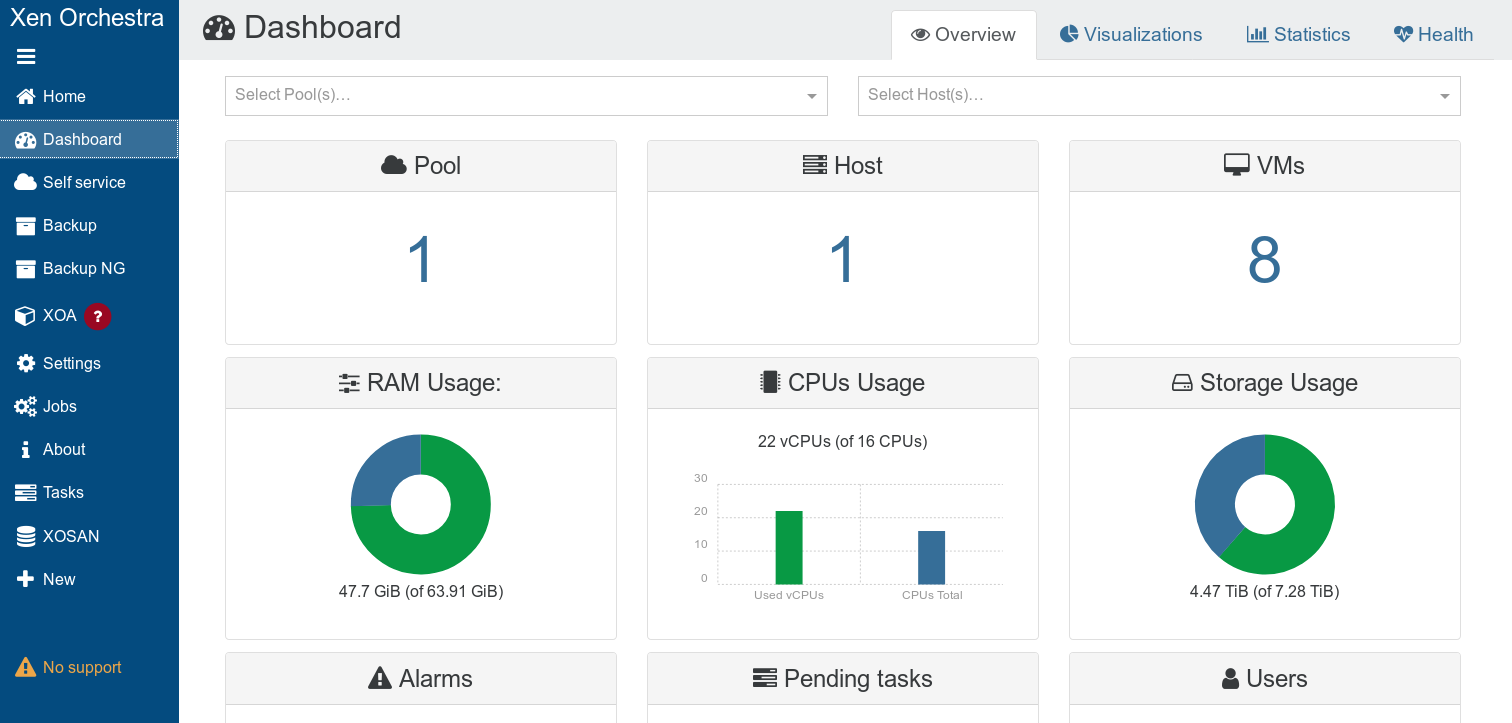1512x723 pixels.
Task: Click the red XOA question mark badge
Action: click(x=97, y=316)
